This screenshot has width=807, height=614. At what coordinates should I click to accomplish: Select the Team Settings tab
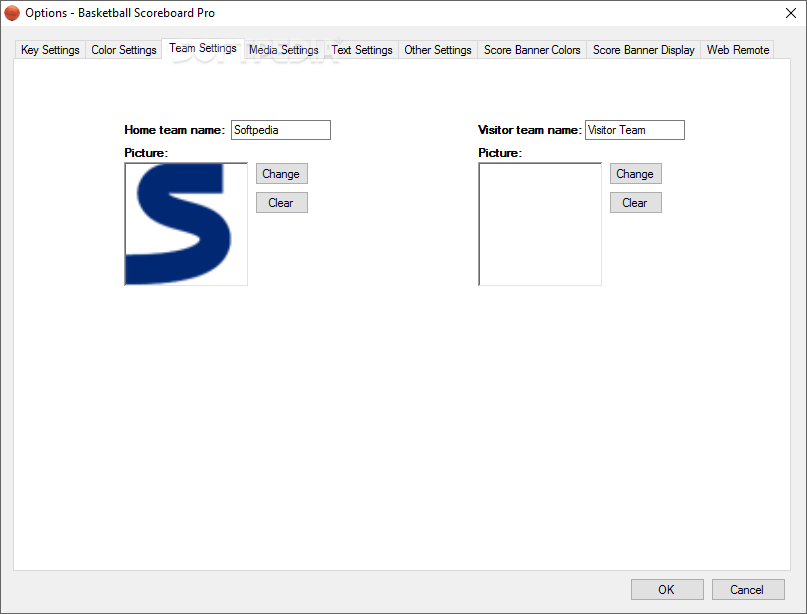point(203,48)
